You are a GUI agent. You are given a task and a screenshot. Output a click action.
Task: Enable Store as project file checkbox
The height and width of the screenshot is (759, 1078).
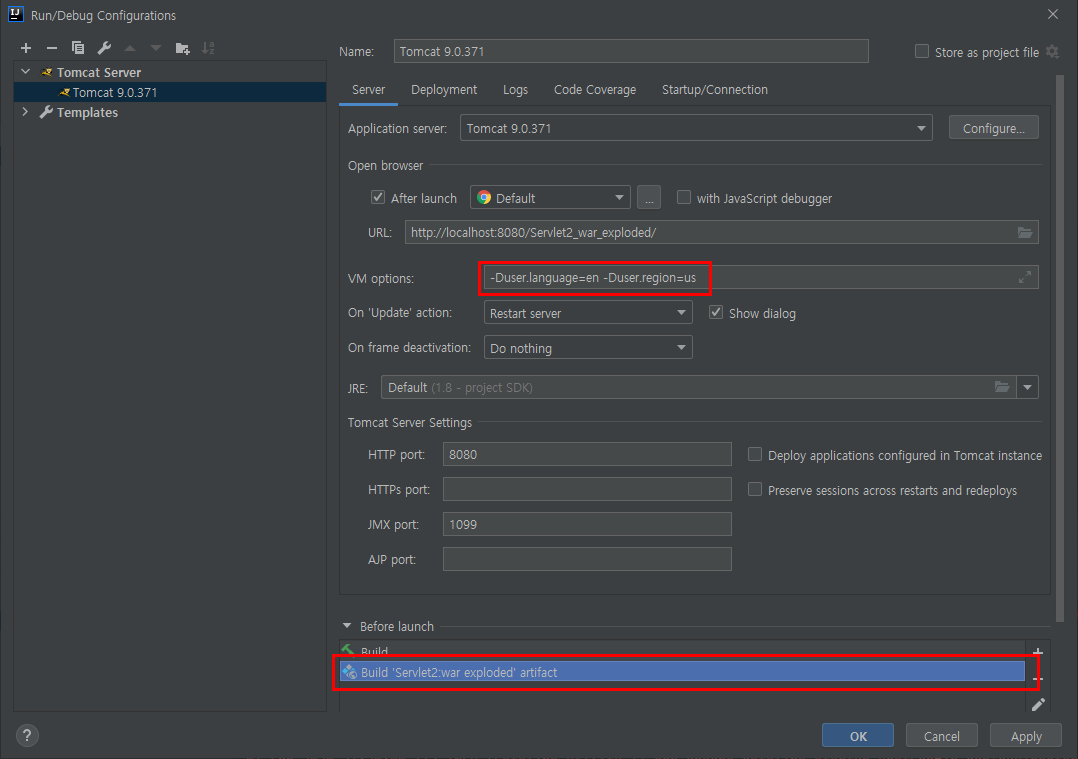pyautogui.click(x=922, y=52)
